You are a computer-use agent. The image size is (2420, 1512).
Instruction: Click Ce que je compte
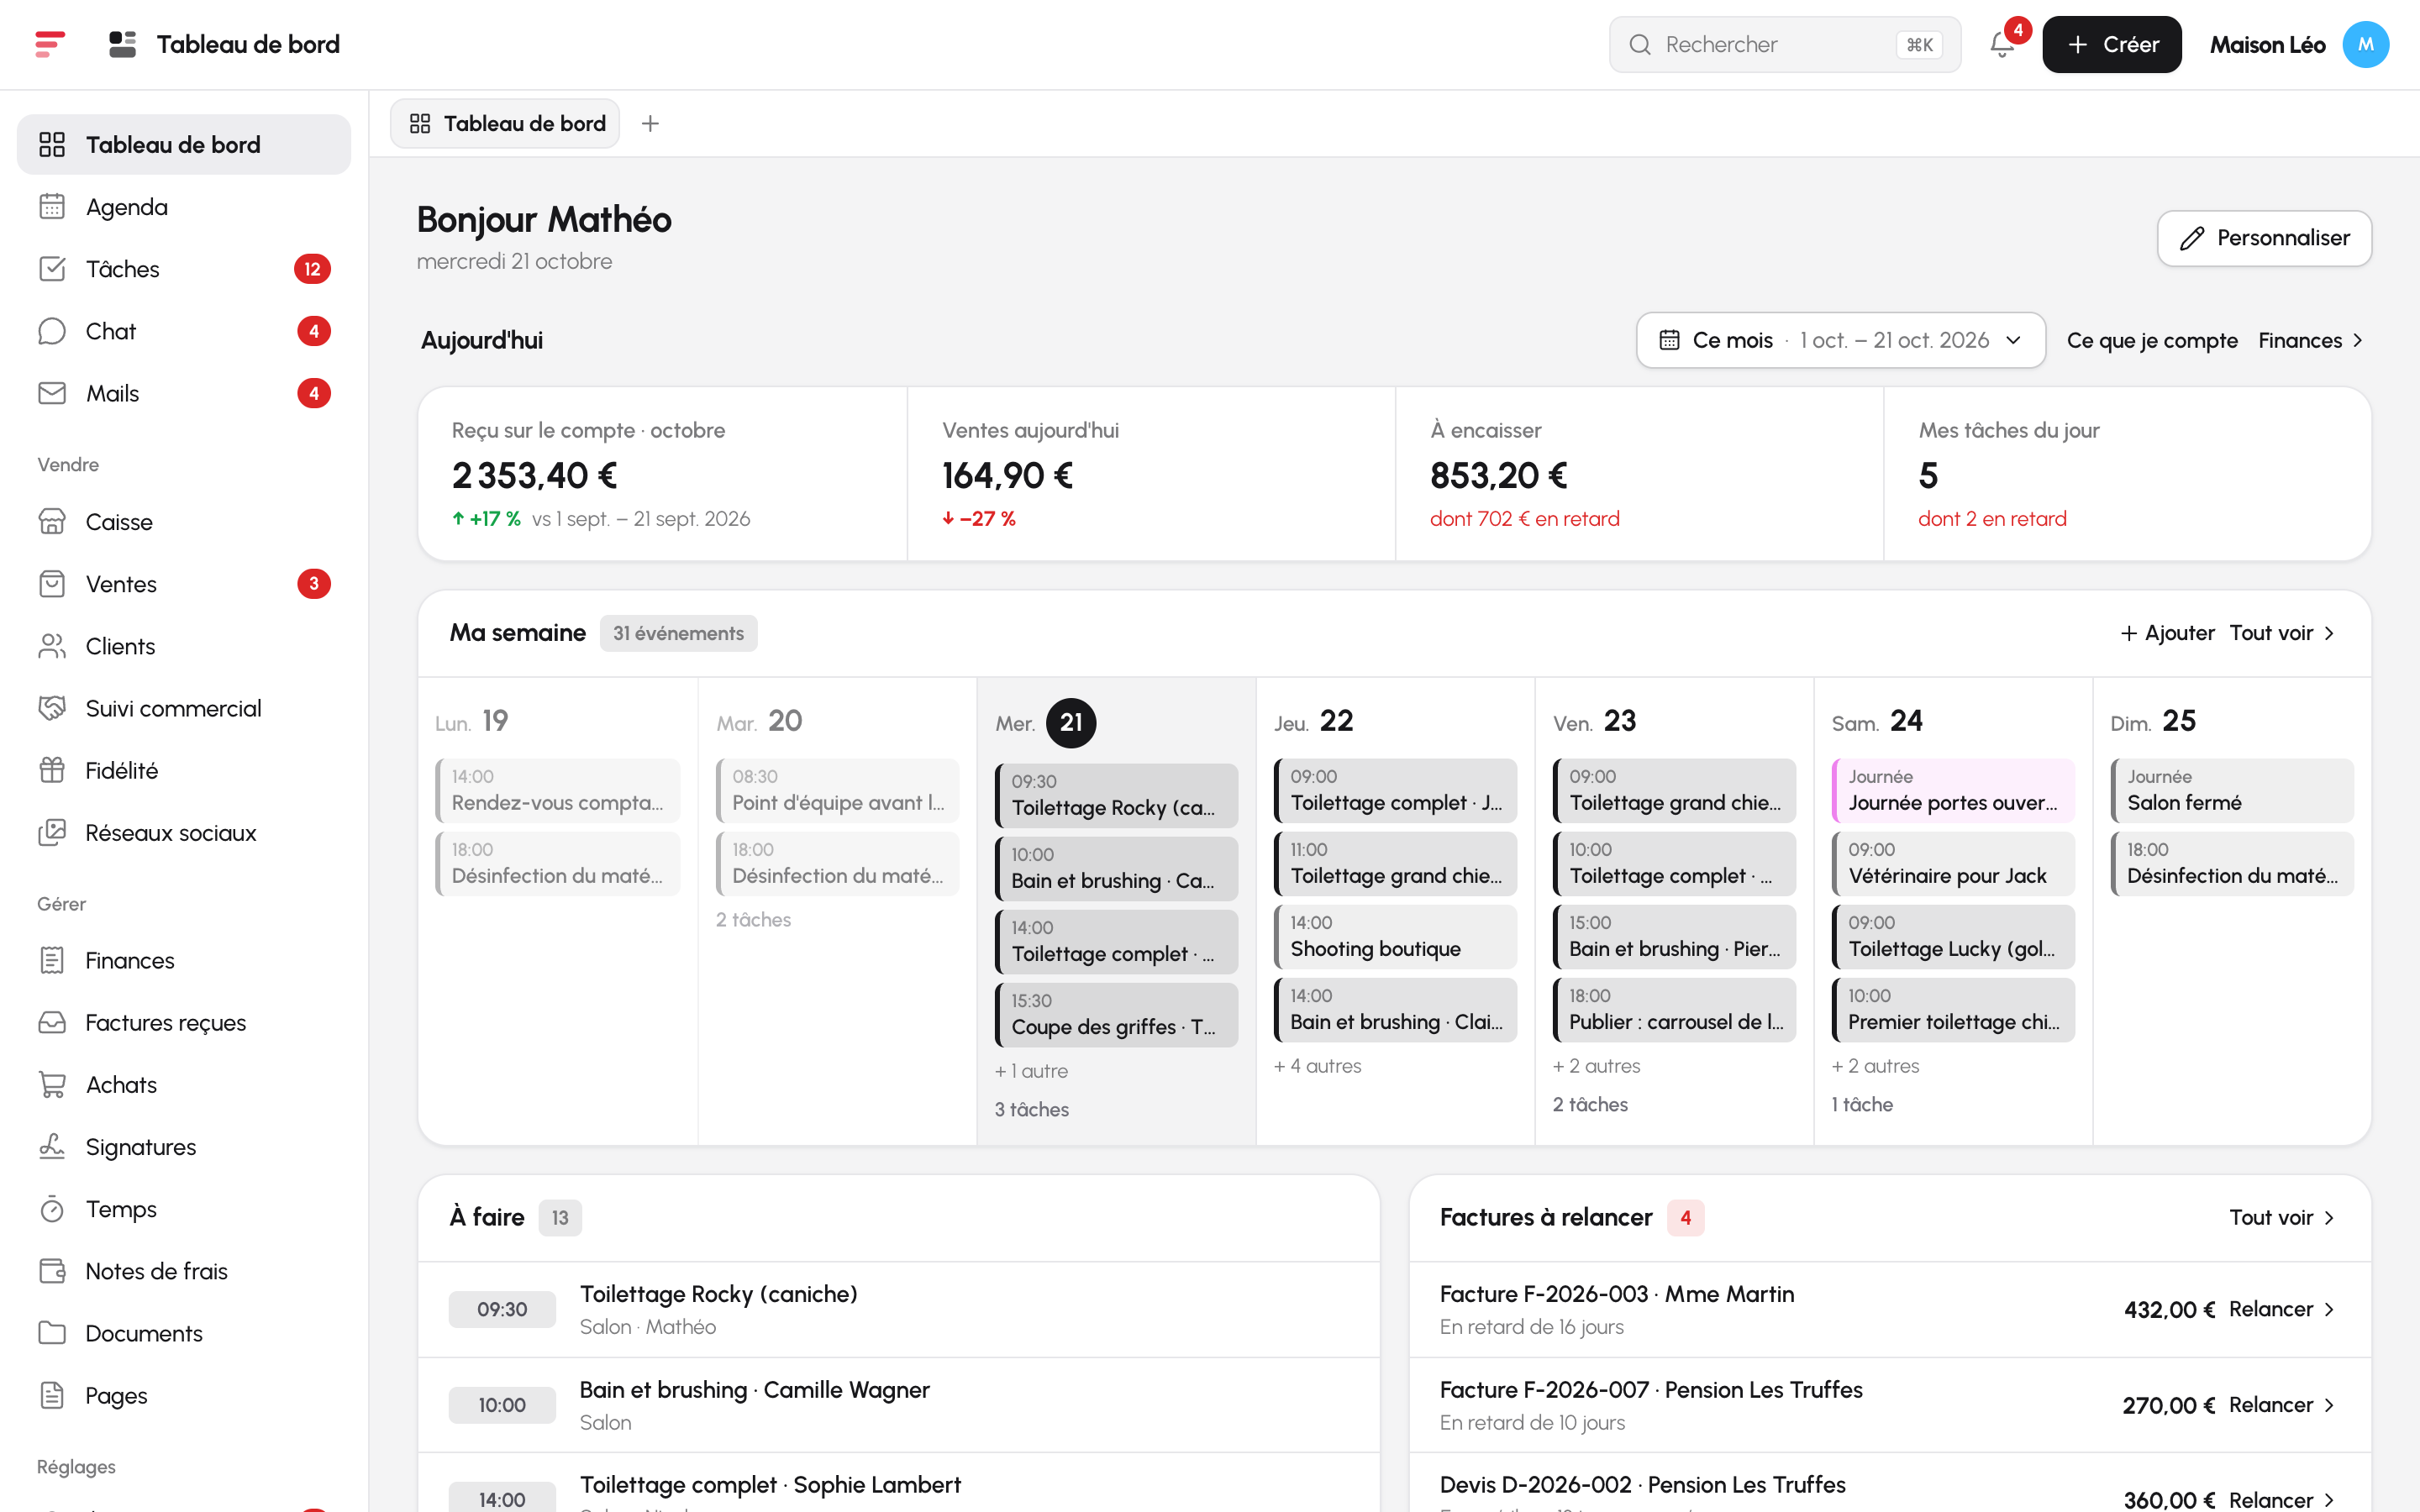2152,340
